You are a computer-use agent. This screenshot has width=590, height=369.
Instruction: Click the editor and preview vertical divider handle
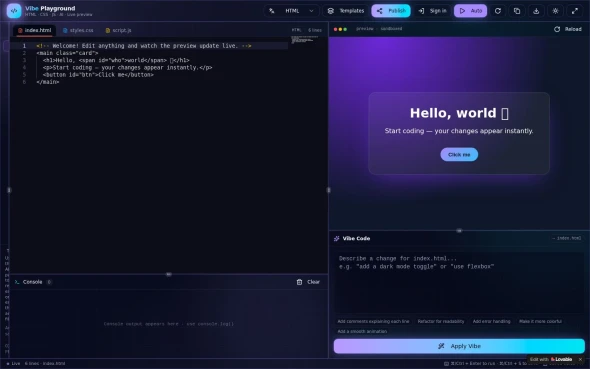pos(328,190)
